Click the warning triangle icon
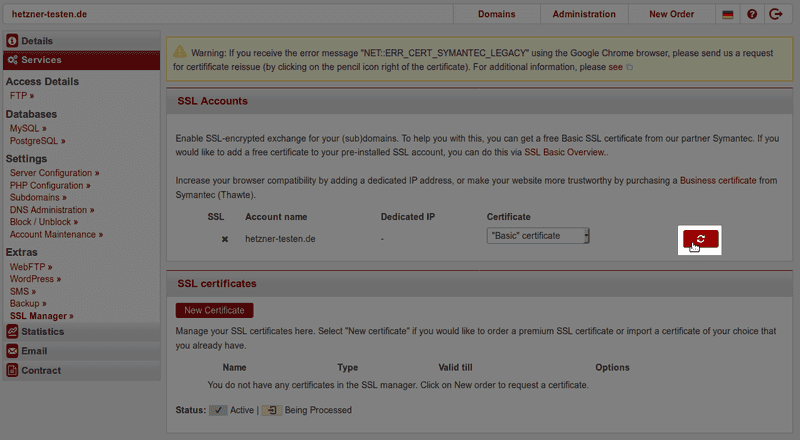Viewport: 800px width, 440px height. [180, 52]
